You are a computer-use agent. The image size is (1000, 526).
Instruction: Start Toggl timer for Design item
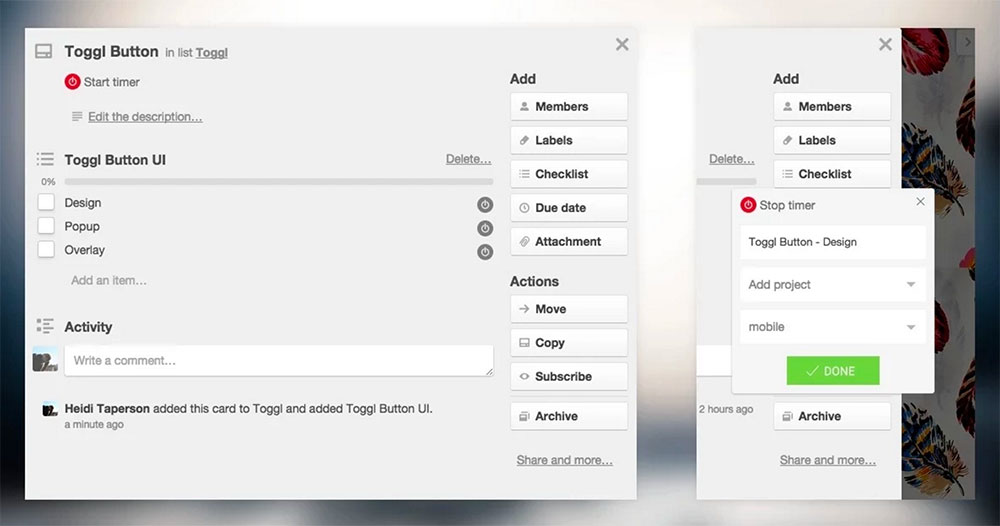485,204
